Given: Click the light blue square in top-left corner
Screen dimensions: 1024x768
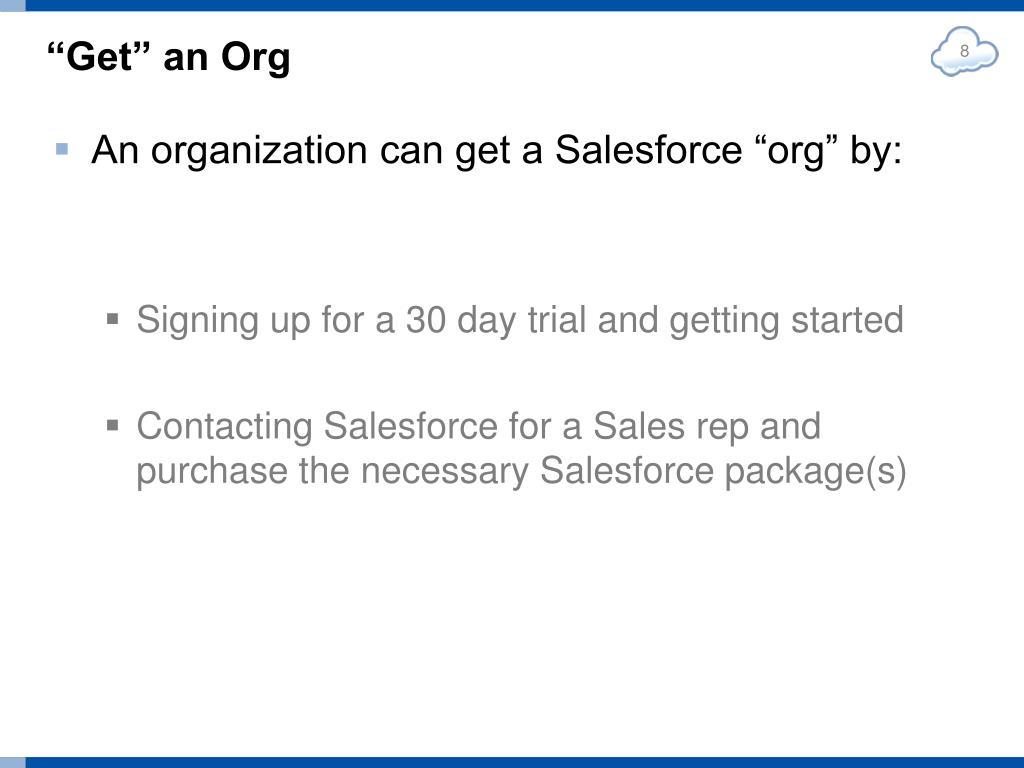Looking at the screenshot, I should (x=12, y=5).
